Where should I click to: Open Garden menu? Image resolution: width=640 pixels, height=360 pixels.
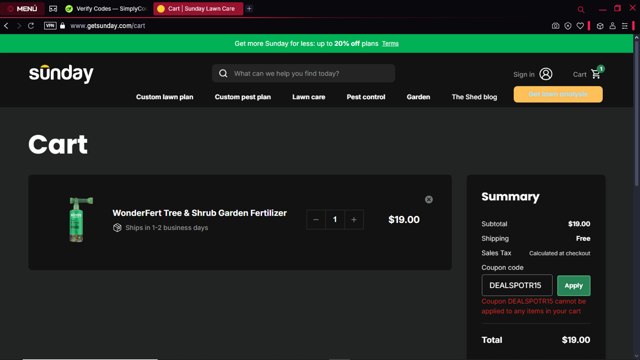[418, 97]
